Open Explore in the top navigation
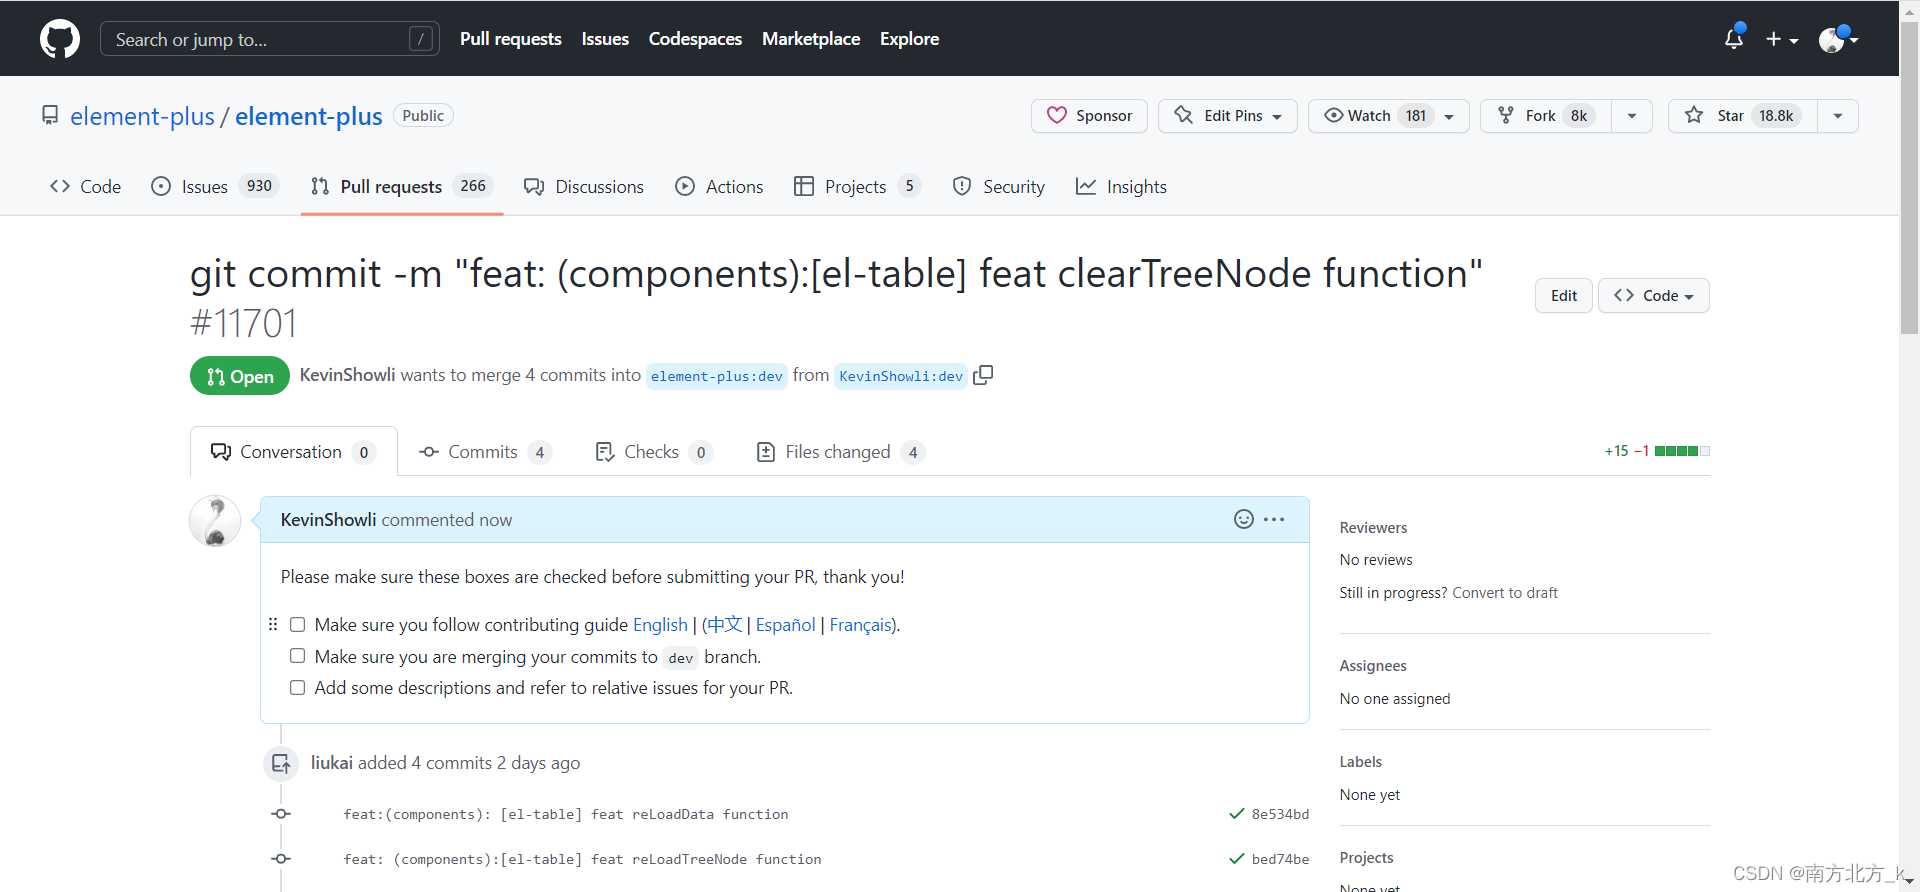The height and width of the screenshot is (892, 1920). 909,39
